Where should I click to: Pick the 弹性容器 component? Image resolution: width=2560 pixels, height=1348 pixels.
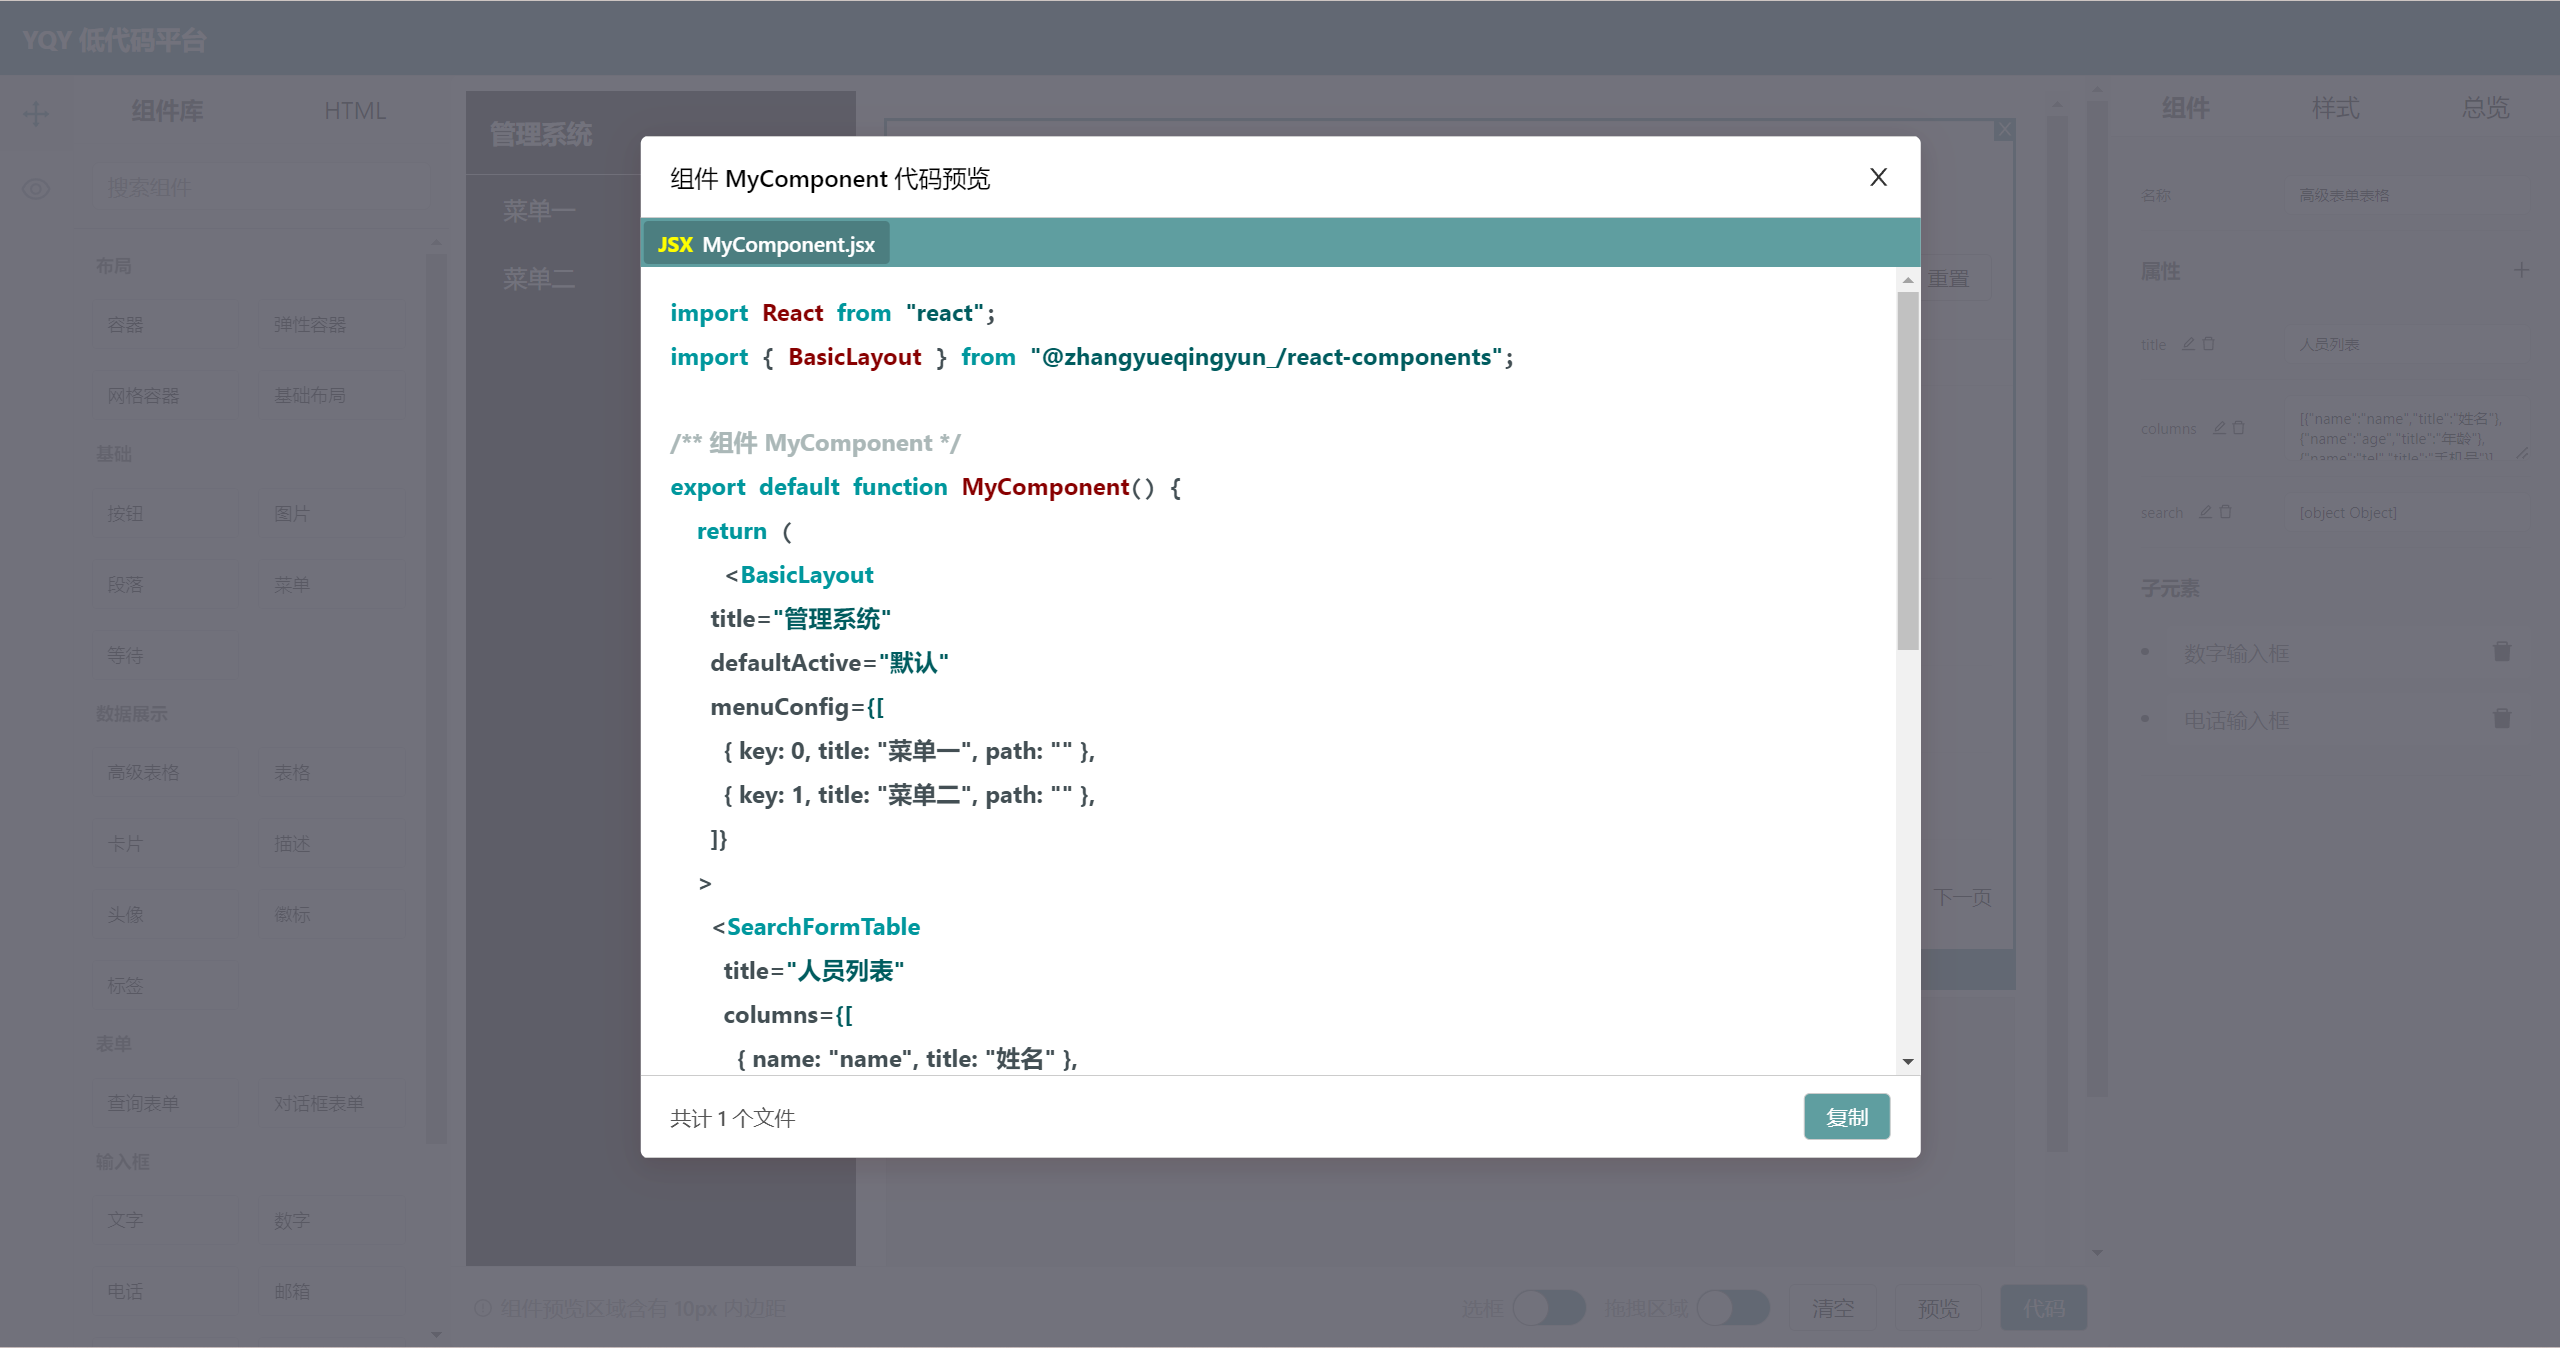pyautogui.click(x=330, y=325)
